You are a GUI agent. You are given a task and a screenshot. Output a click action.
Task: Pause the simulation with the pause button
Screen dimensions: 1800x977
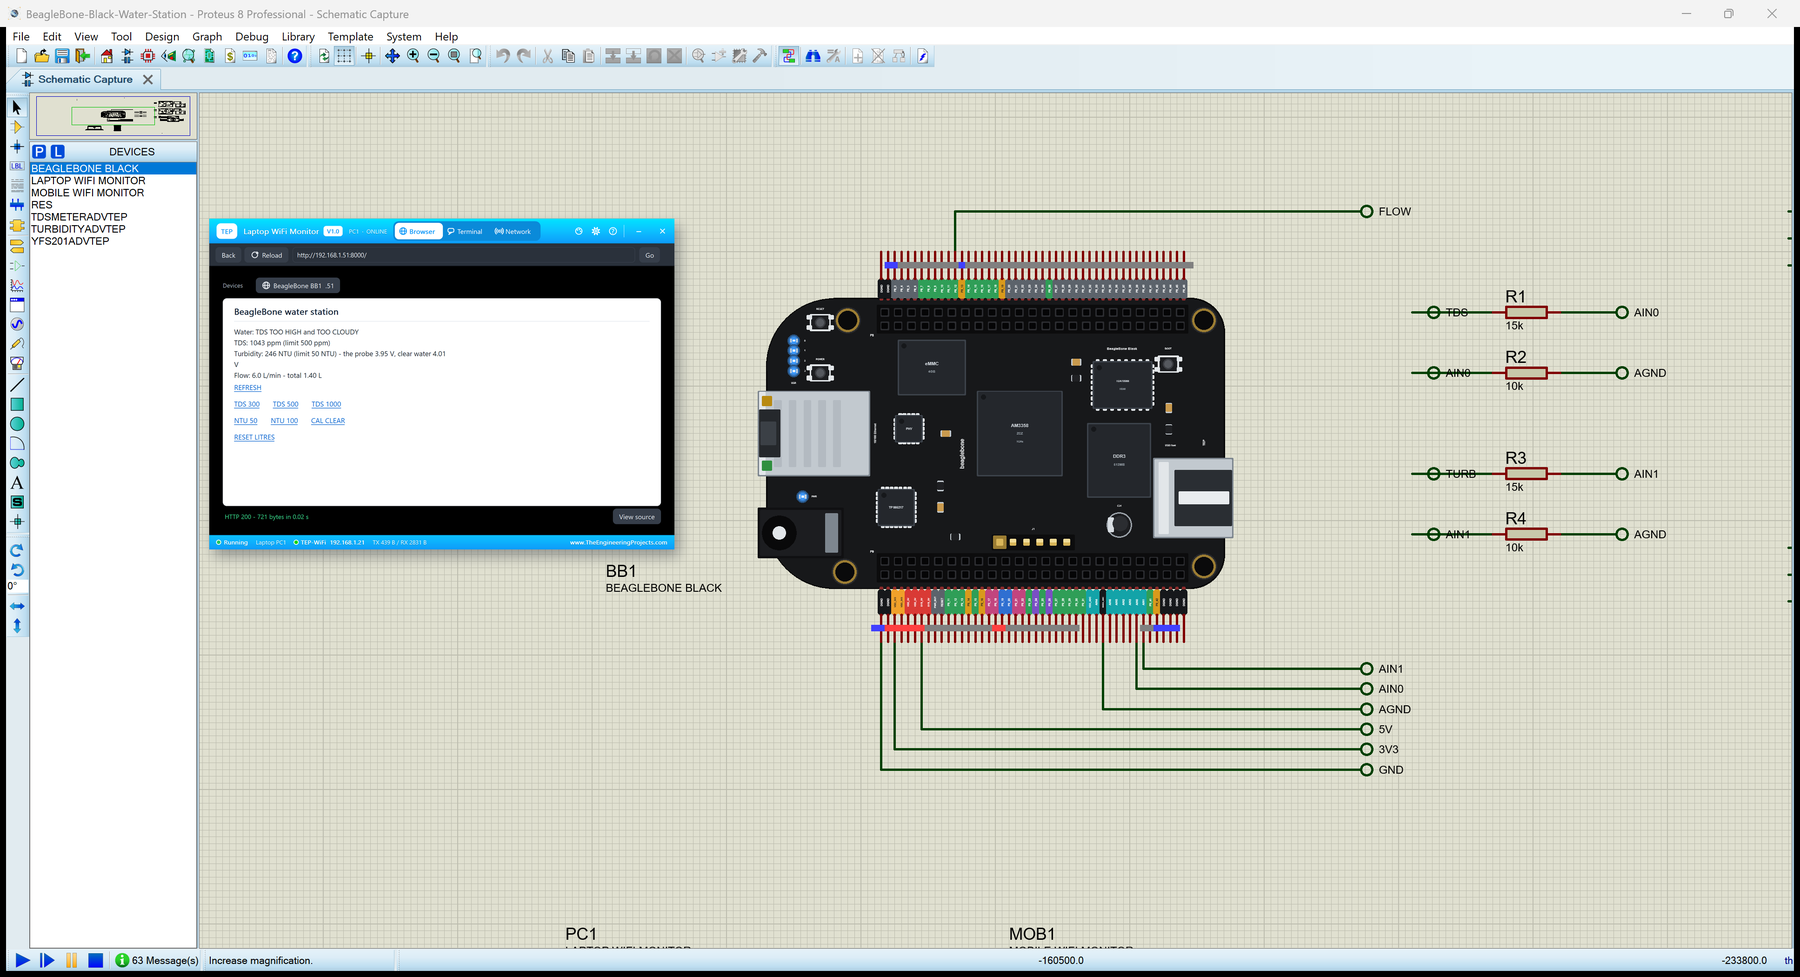point(71,960)
